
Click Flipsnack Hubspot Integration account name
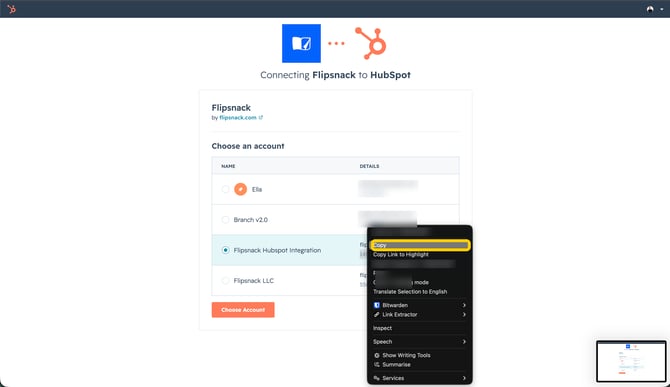[277, 250]
